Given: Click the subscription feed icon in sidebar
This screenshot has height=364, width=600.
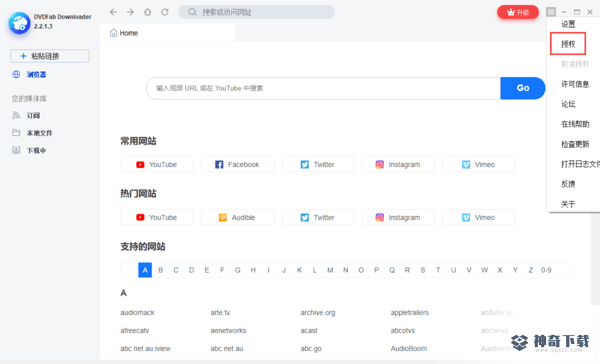Looking at the screenshot, I should tap(16, 115).
